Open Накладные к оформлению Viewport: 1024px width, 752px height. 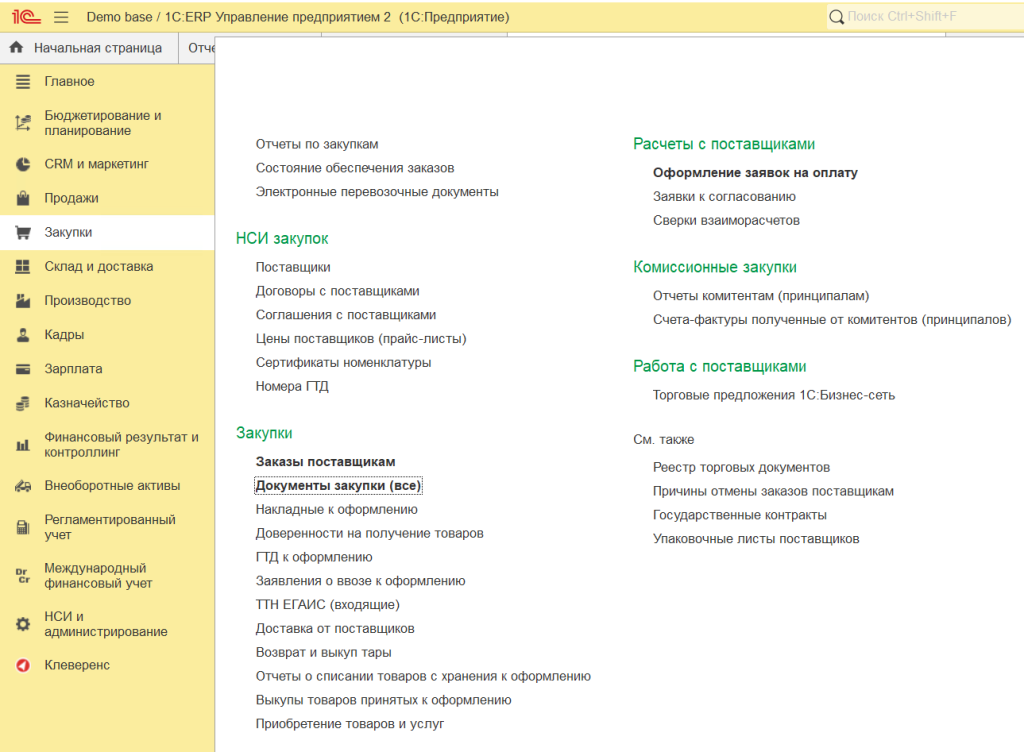pyautogui.click(x=336, y=509)
